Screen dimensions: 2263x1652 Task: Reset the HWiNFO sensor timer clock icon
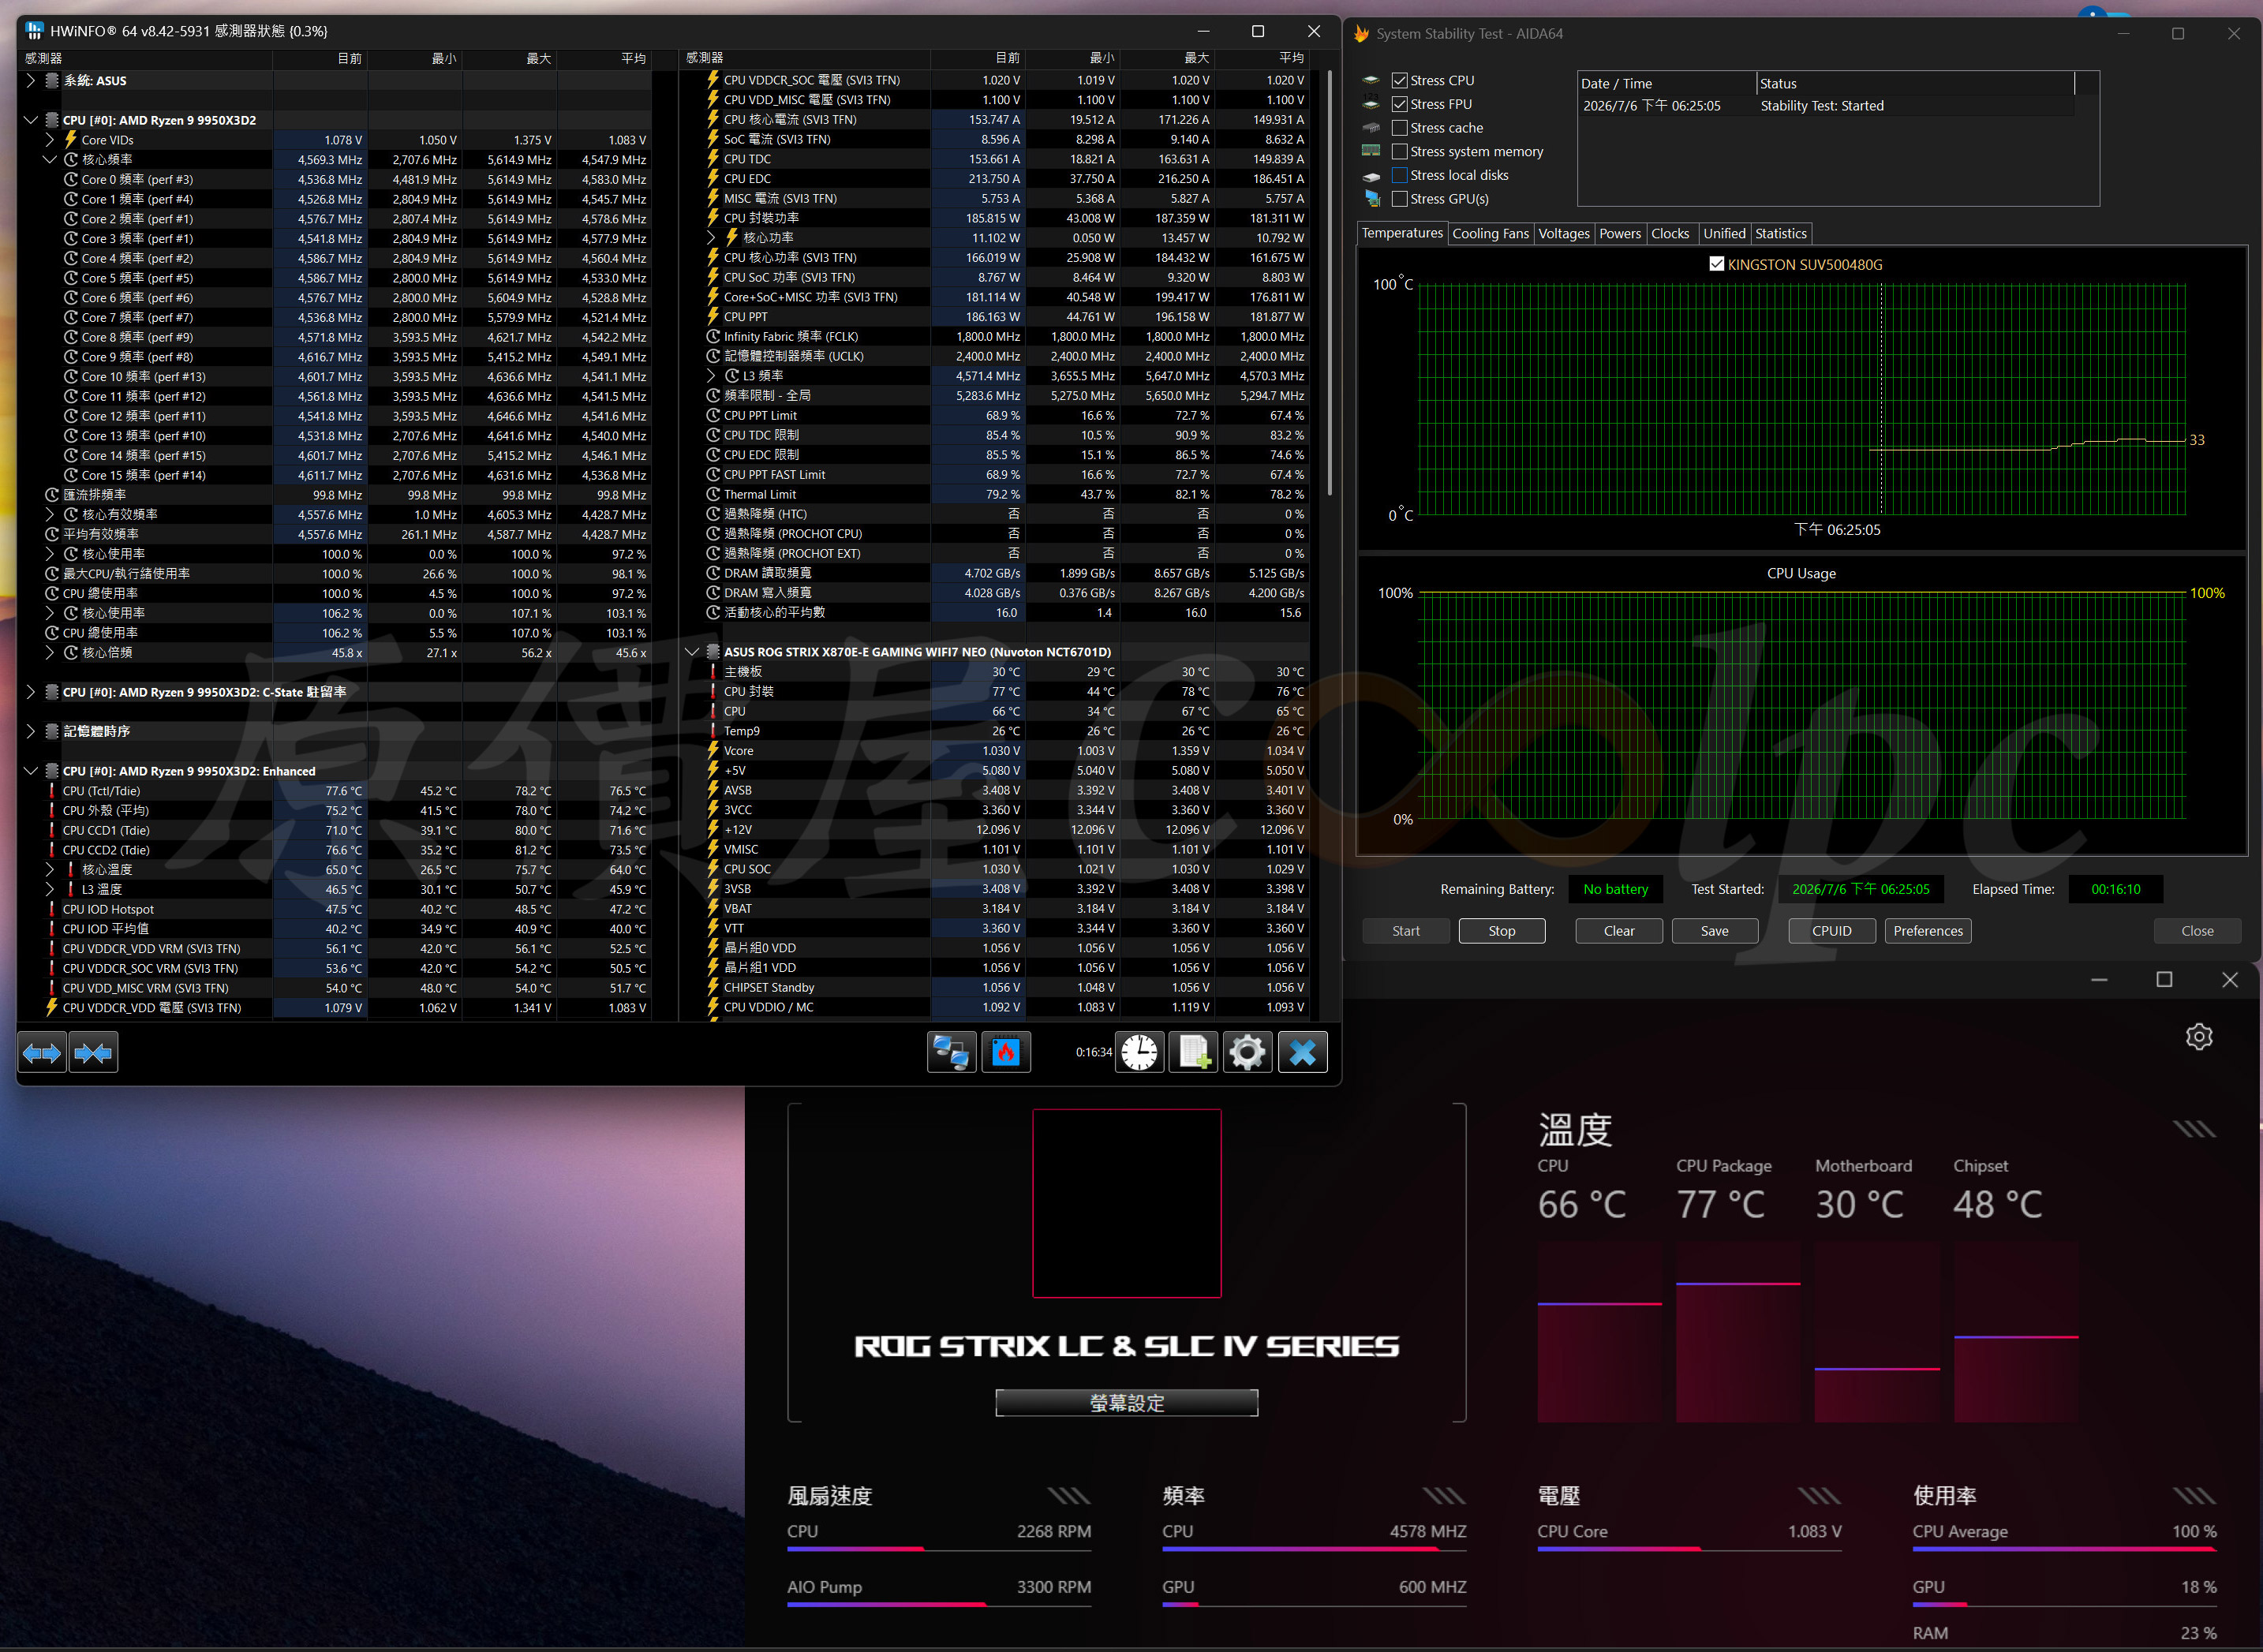1139,1052
